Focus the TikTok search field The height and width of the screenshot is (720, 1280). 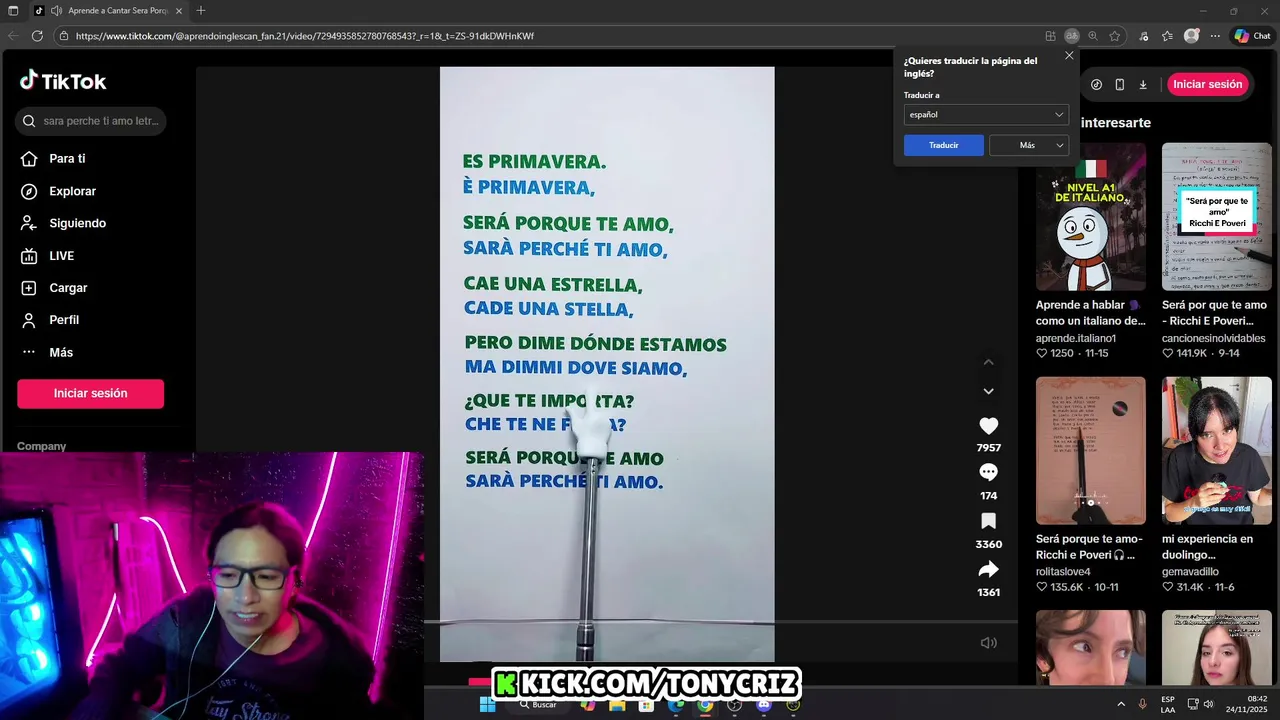coord(91,121)
